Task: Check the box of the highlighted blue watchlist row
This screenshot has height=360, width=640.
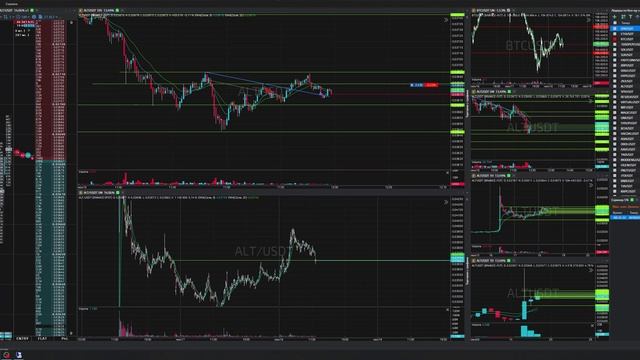Action: [x=615, y=29]
